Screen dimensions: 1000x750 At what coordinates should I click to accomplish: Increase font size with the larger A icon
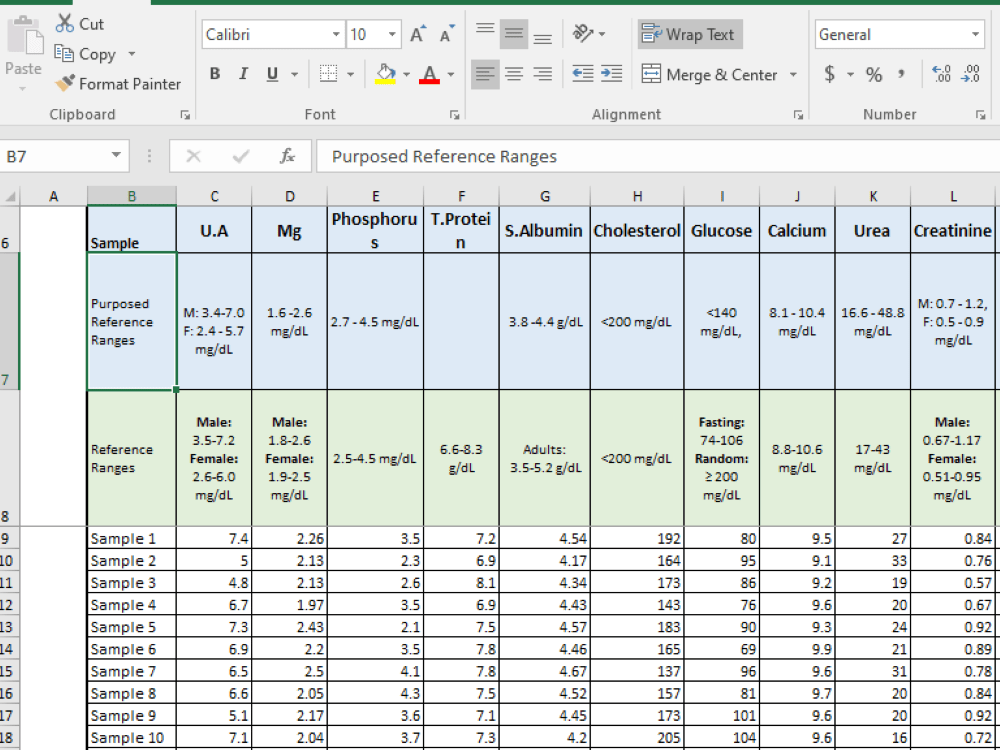tap(418, 34)
